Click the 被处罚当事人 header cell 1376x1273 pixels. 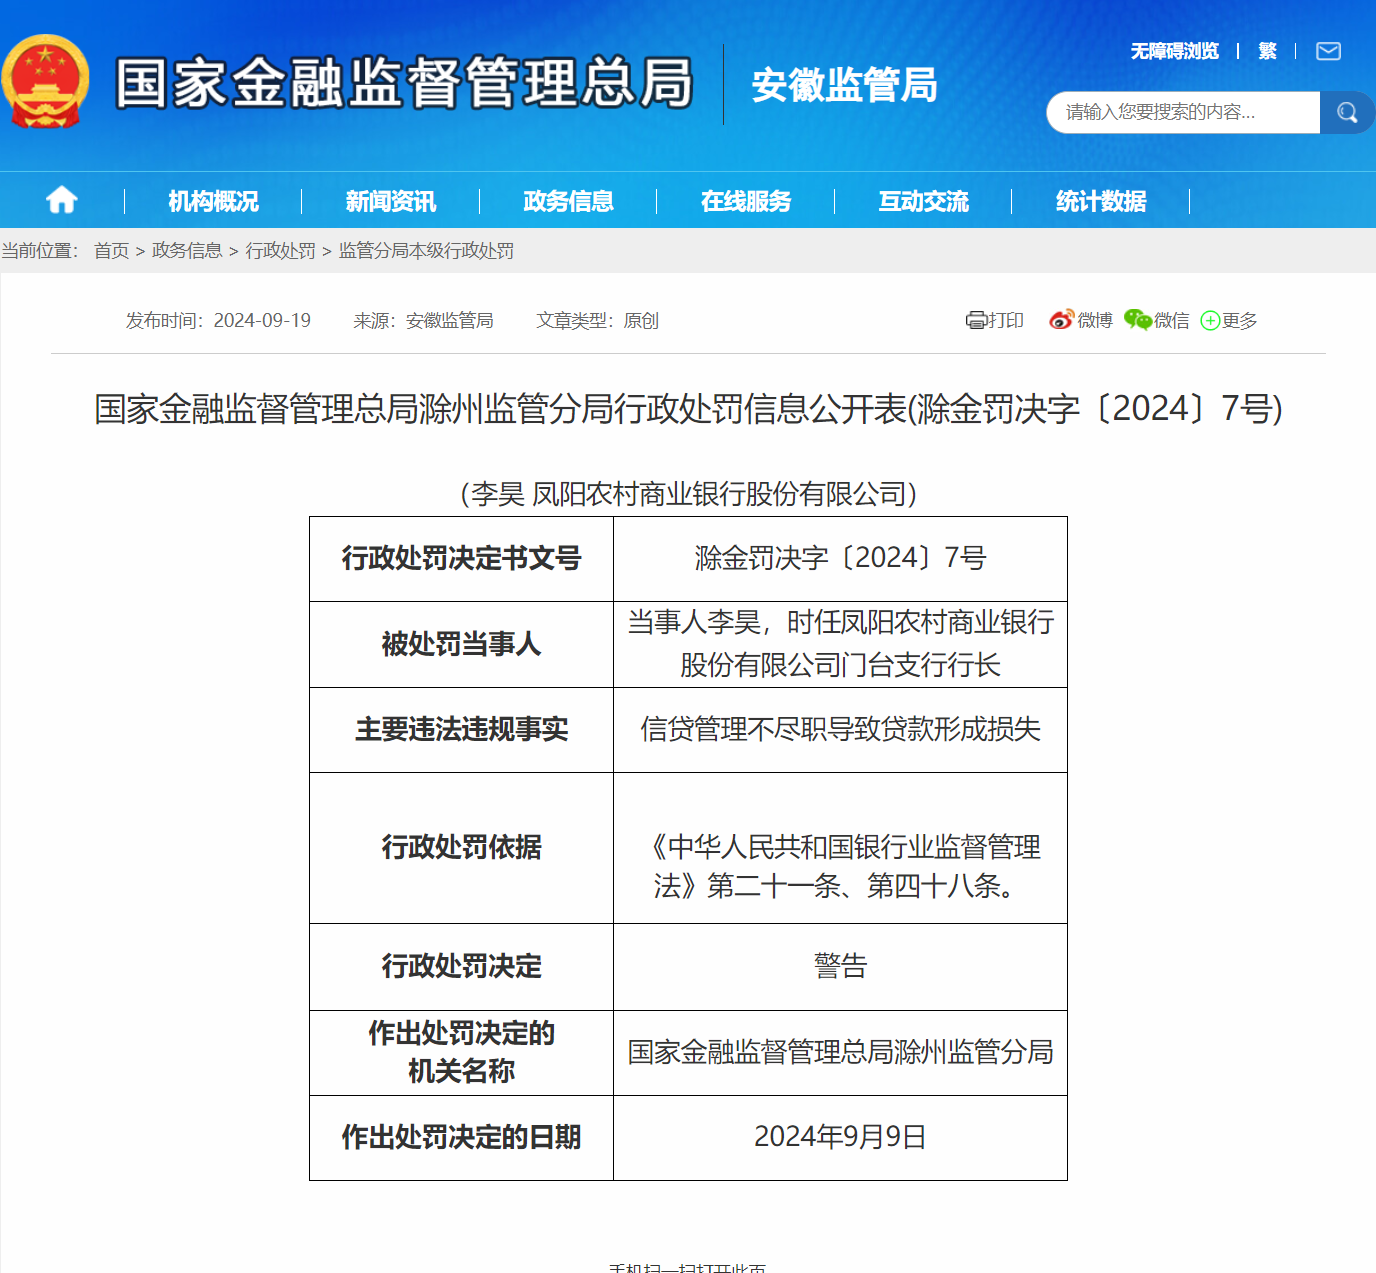(x=461, y=644)
